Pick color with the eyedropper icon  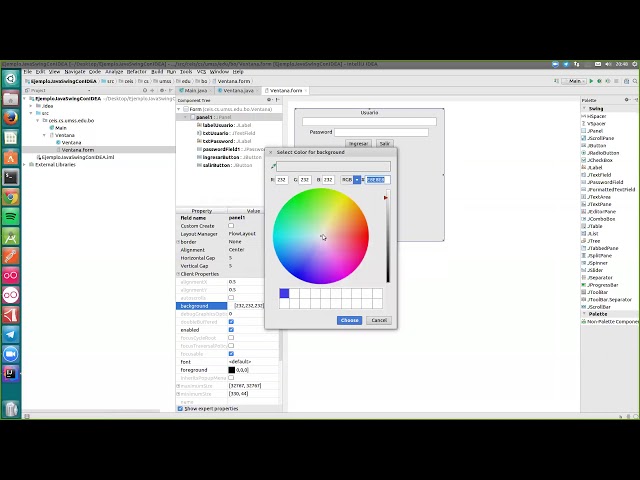[x=273, y=166]
